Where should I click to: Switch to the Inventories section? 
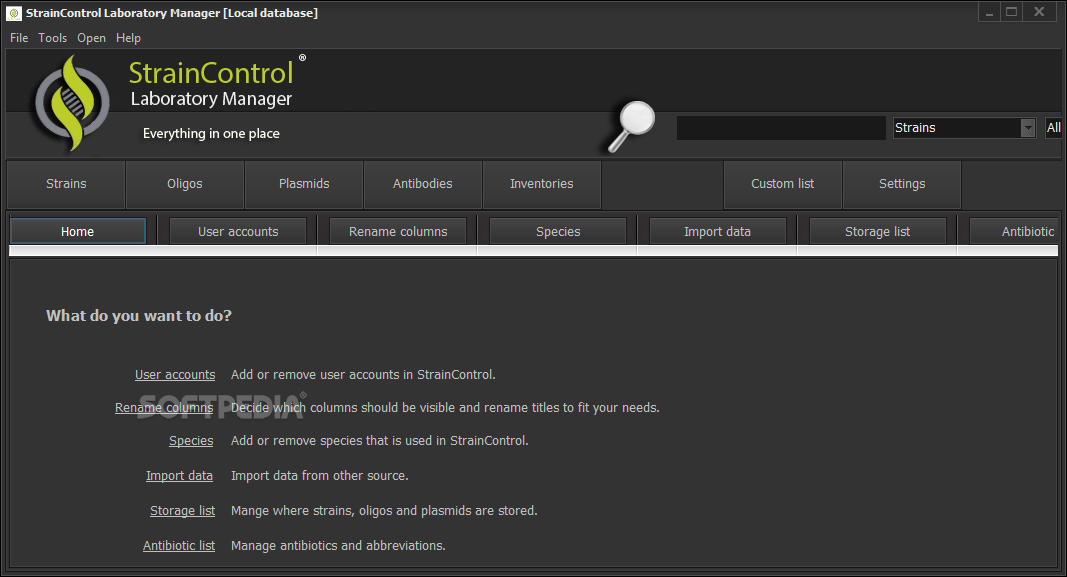542,184
